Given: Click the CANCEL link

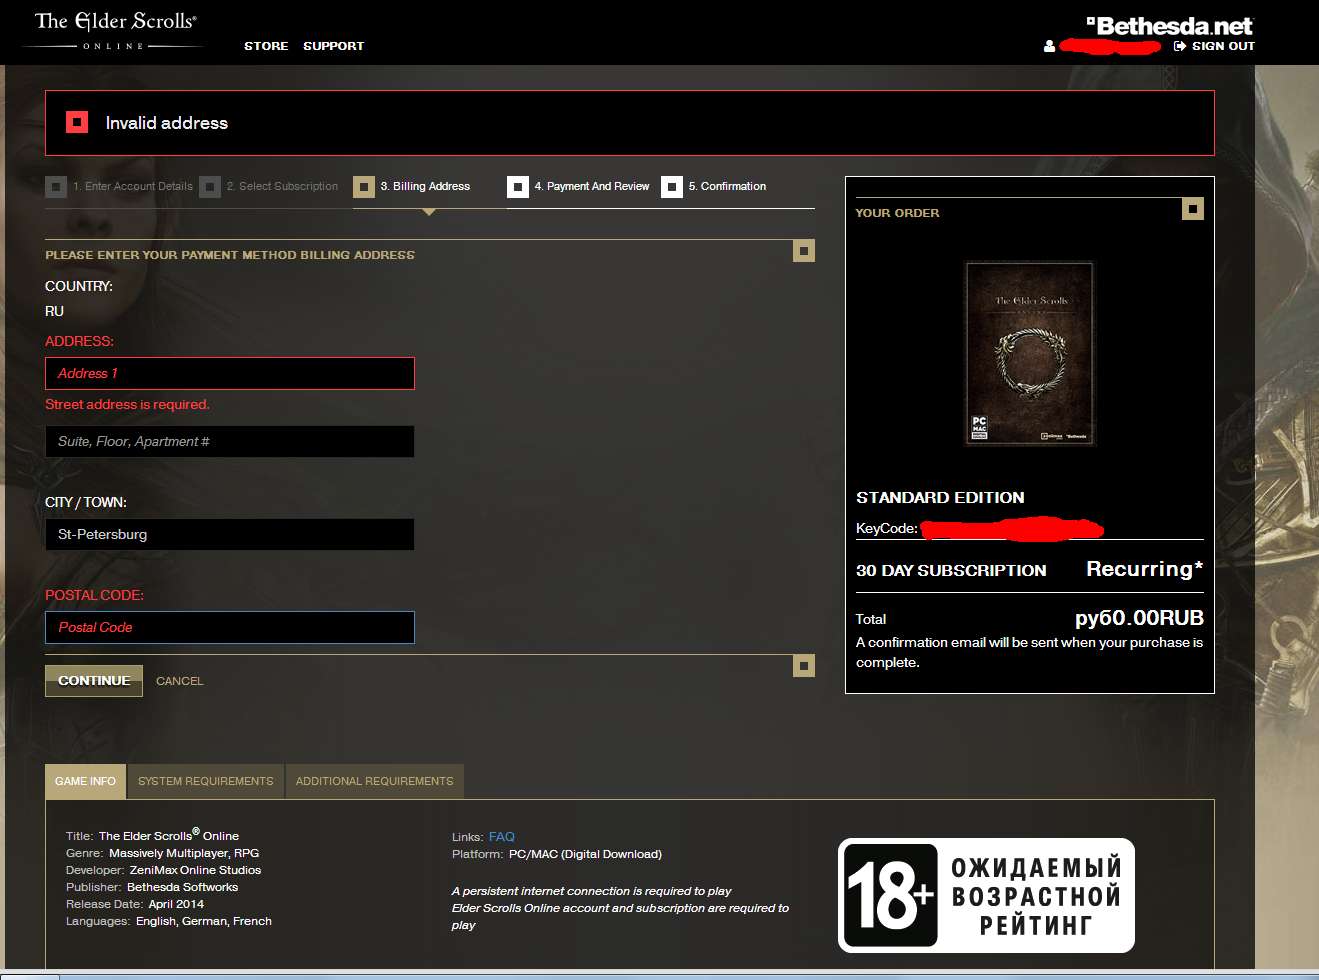Looking at the screenshot, I should tap(179, 681).
